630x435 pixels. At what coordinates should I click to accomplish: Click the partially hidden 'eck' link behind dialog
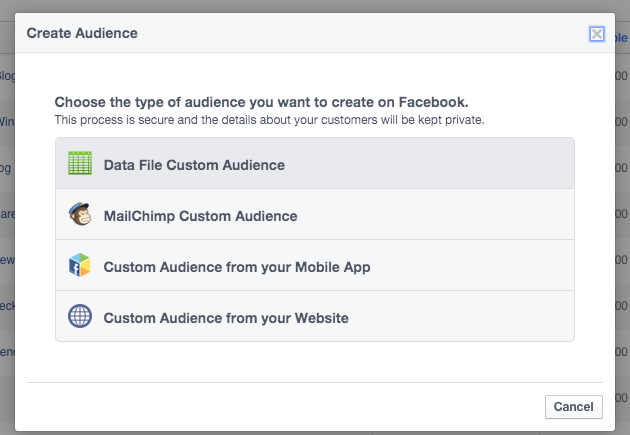point(7,305)
